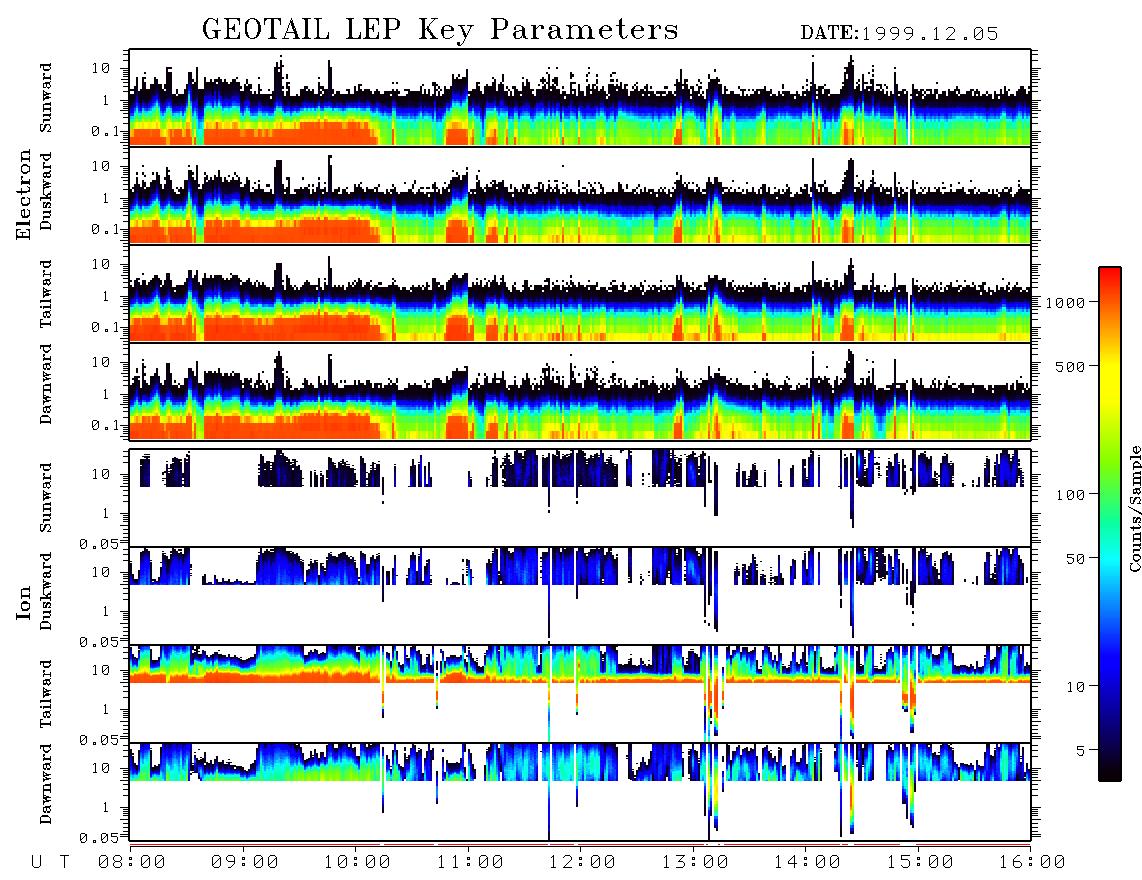1142x880 pixels.
Task: Click the "09:00" time tick label
Action: tap(245, 862)
